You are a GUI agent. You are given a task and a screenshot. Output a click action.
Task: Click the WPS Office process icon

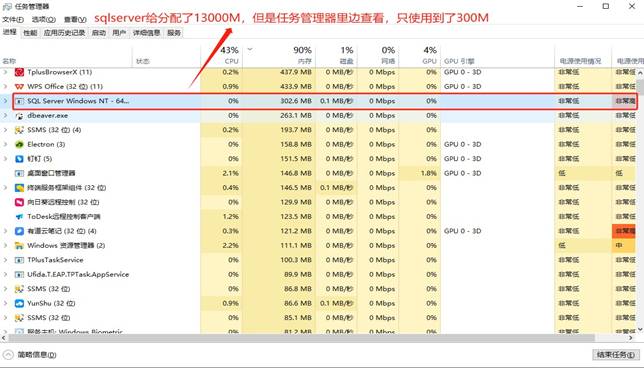coord(19,87)
